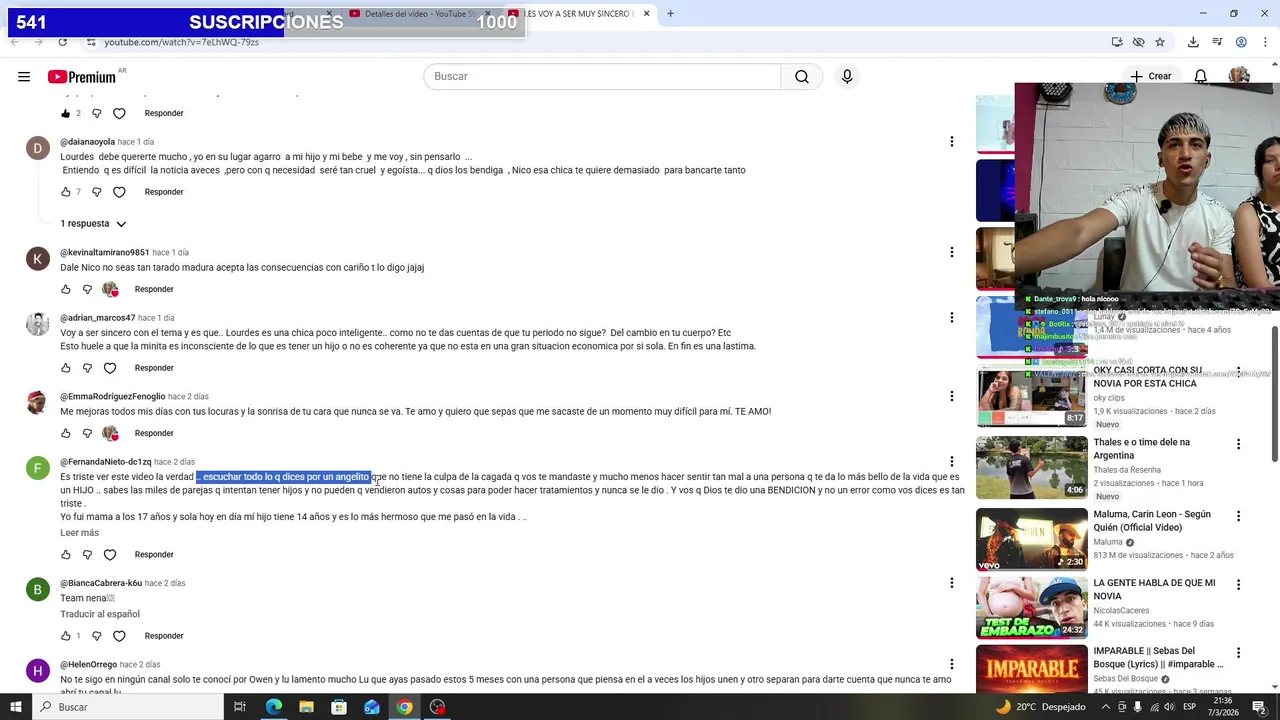Image resolution: width=1280 pixels, height=720 pixels.
Task: Like the @BiancaCabrera-k6u comment
Action: [66, 636]
